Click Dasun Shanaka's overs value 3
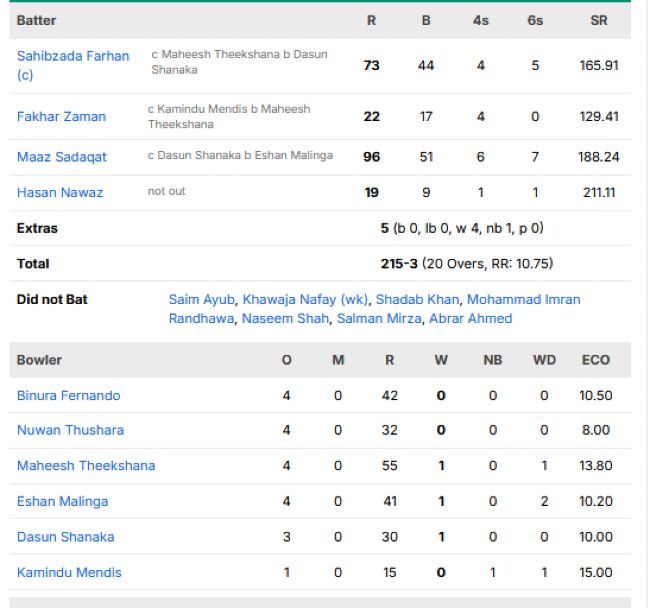 [286, 537]
